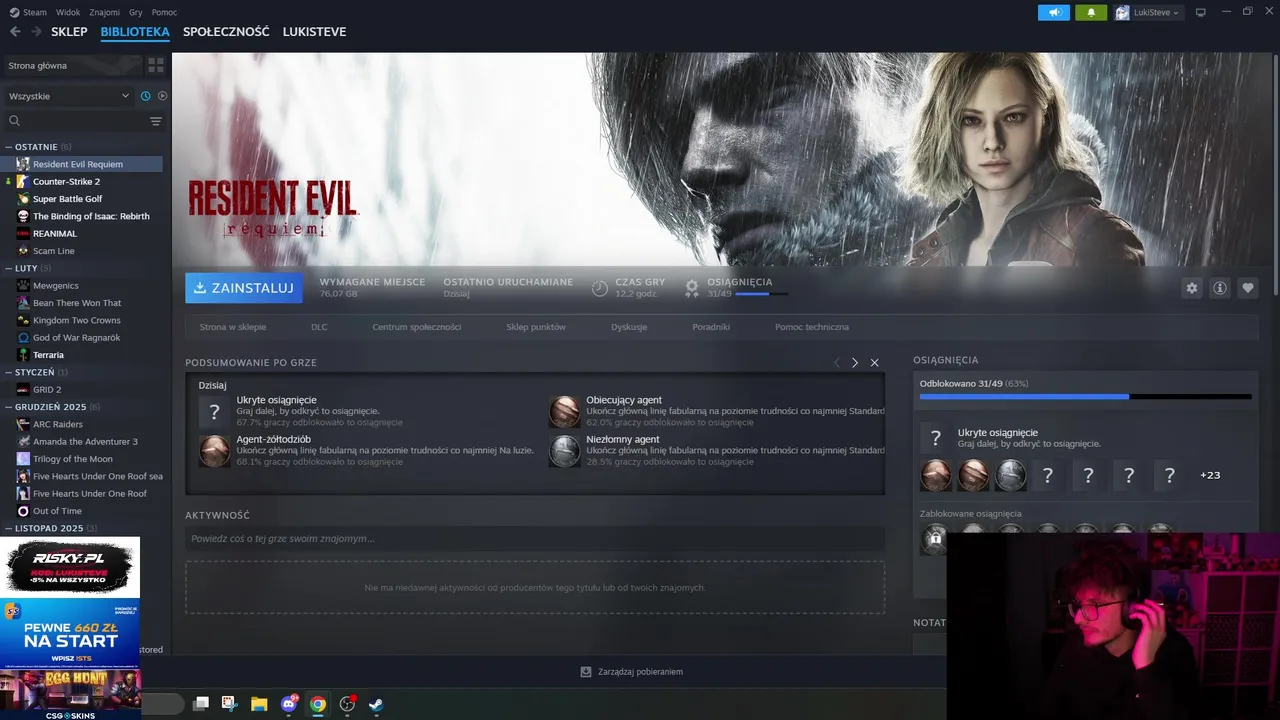This screenshot has height=720, width=1280.
Task: Open Bean There Won That entry
Action: point(77,303)
